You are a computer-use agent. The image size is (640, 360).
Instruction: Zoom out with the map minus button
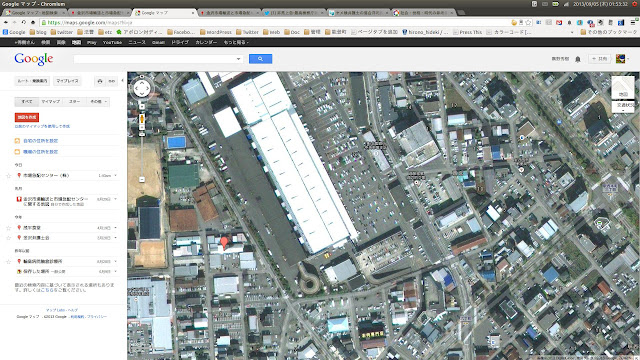point(142,179)
